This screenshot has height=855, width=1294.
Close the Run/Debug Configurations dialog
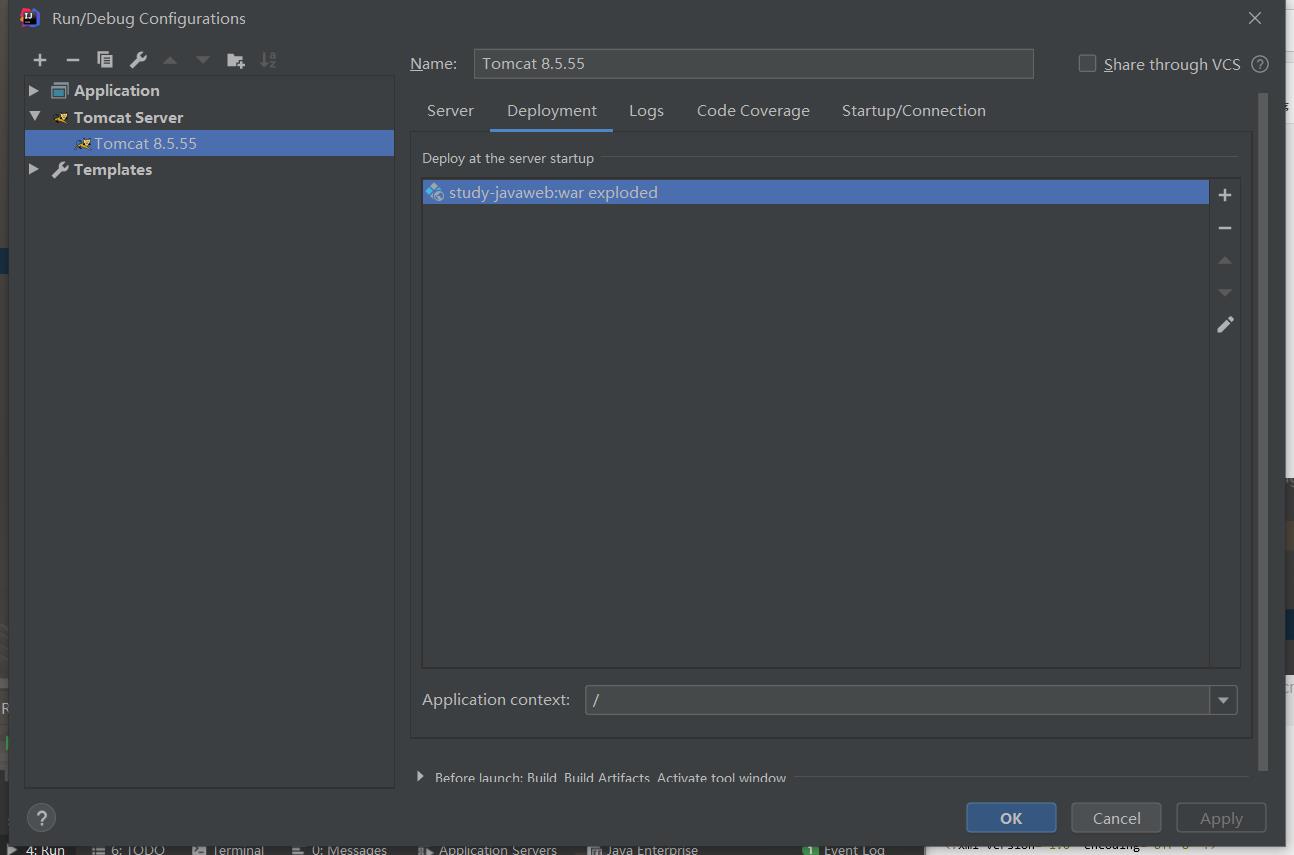point(1255,18)
